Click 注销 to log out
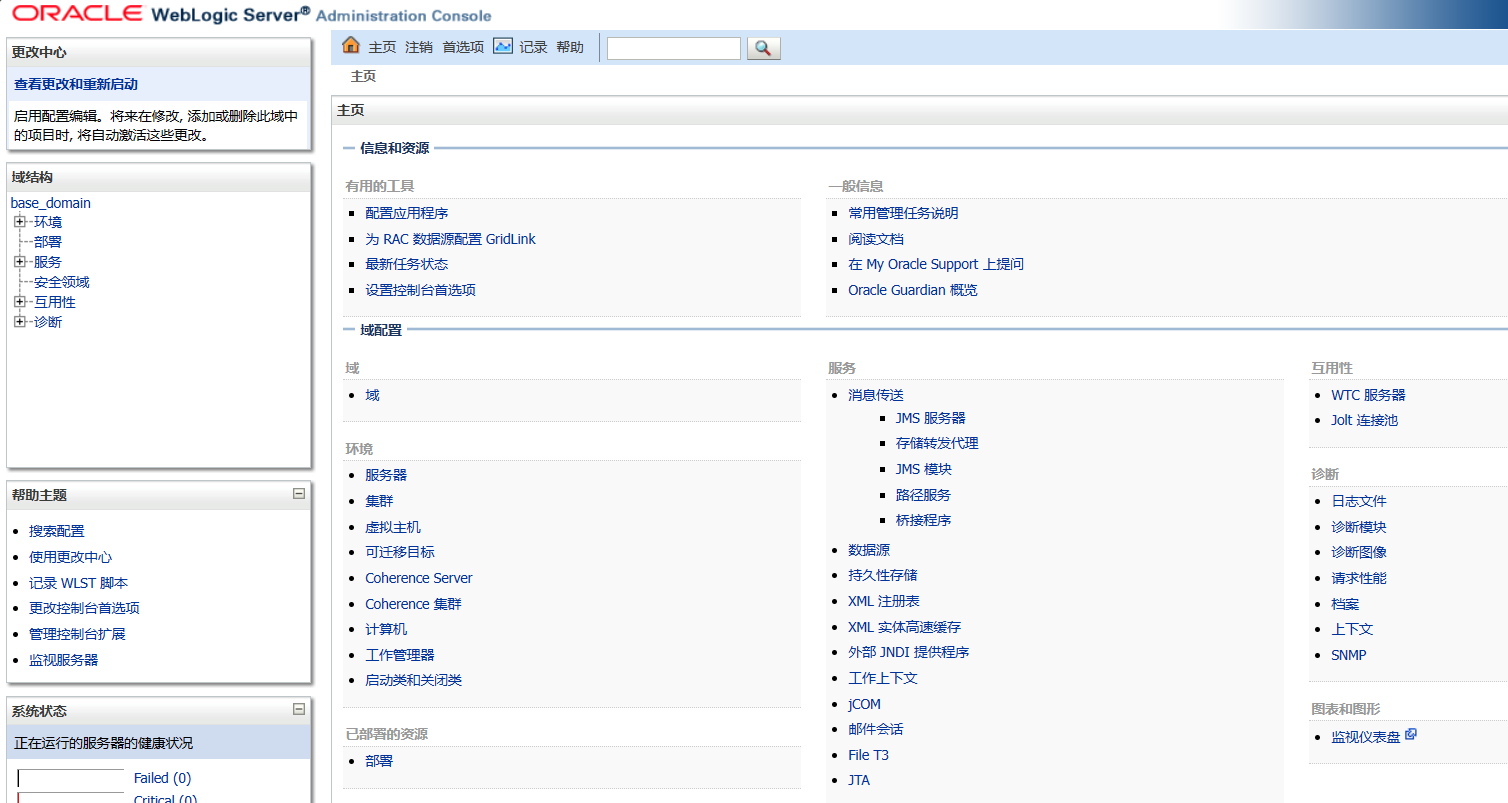This screenshot has height=803, width=1508. click(419, 47)
